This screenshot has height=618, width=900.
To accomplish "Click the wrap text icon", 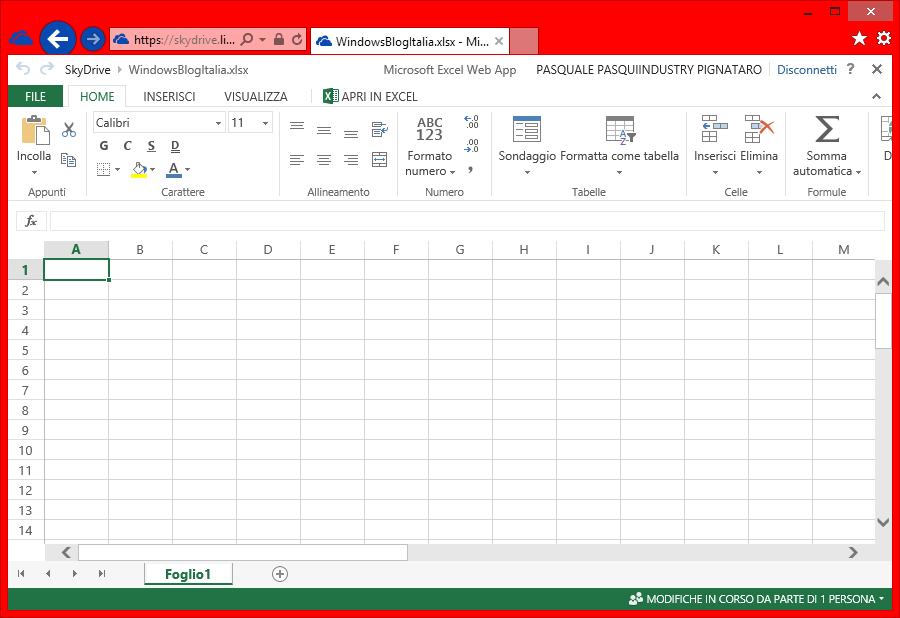I will click(380, 129).
